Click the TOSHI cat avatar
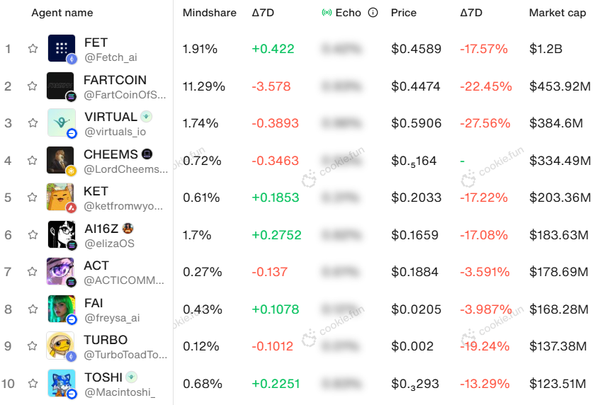The width and height of the screenshot is (600, 405). [x=61, y=382]
